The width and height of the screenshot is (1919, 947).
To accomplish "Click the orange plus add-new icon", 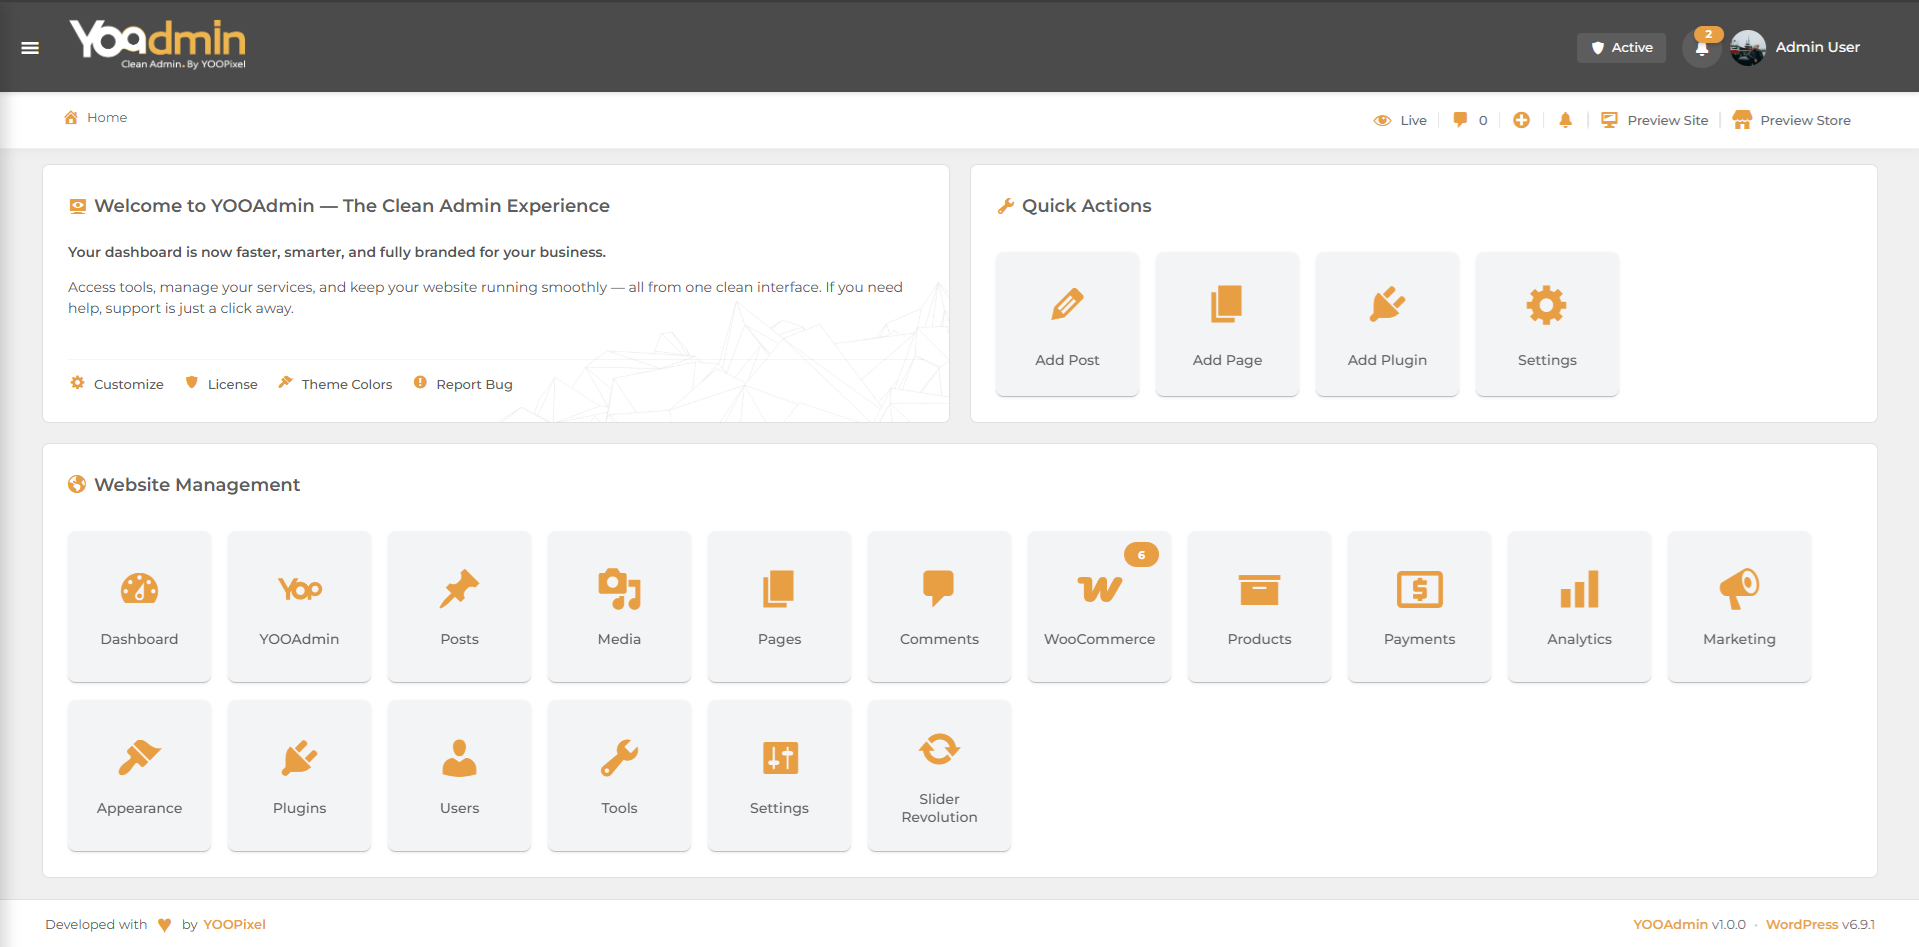I will (1521, 120).
